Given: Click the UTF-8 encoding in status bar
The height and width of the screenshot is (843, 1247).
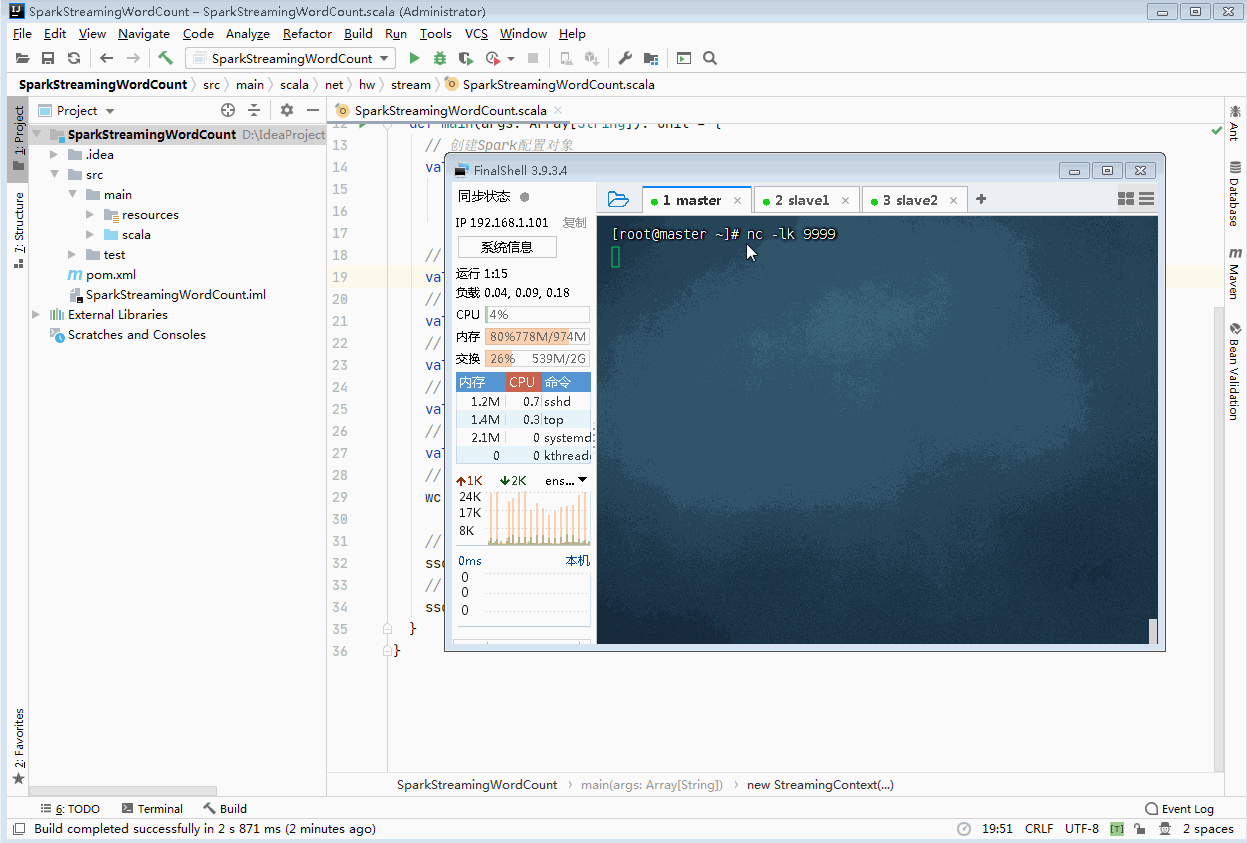Looking at the screenshot, I should click(x=1082, y=829).
